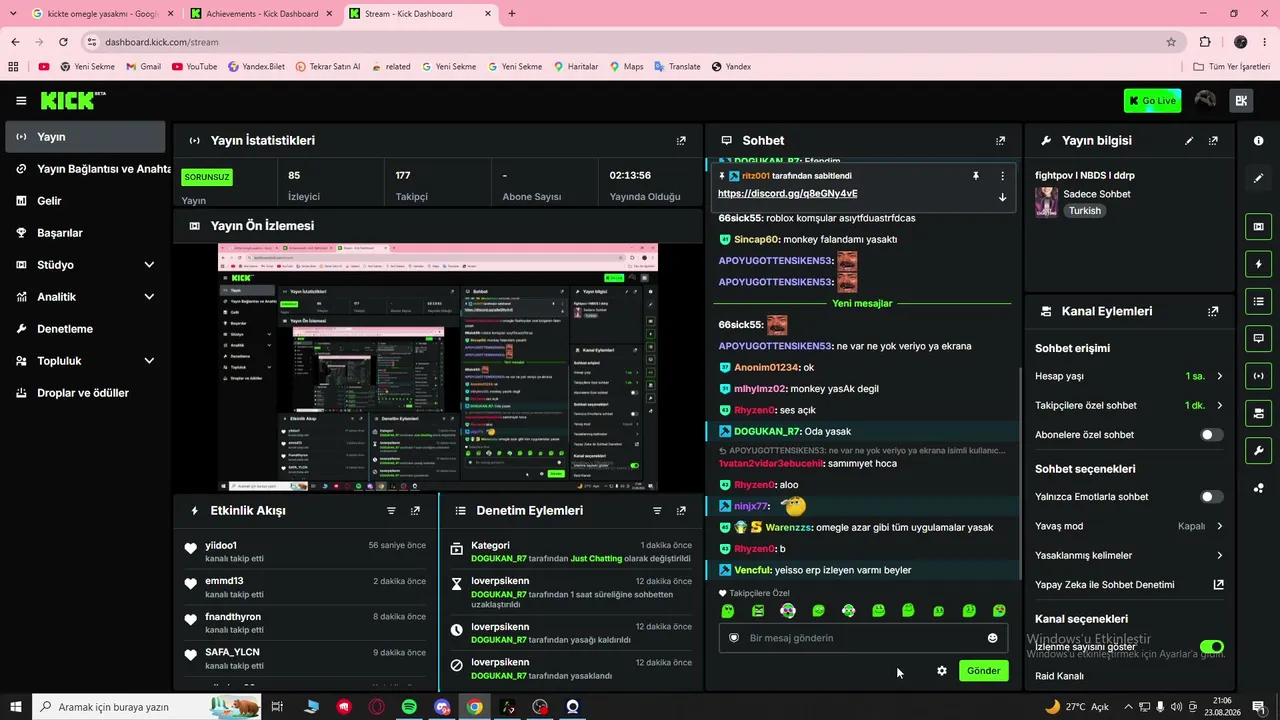Click the Turkish language tag
This screenshot has width=1280, height=720.
tap(1084, 211)
